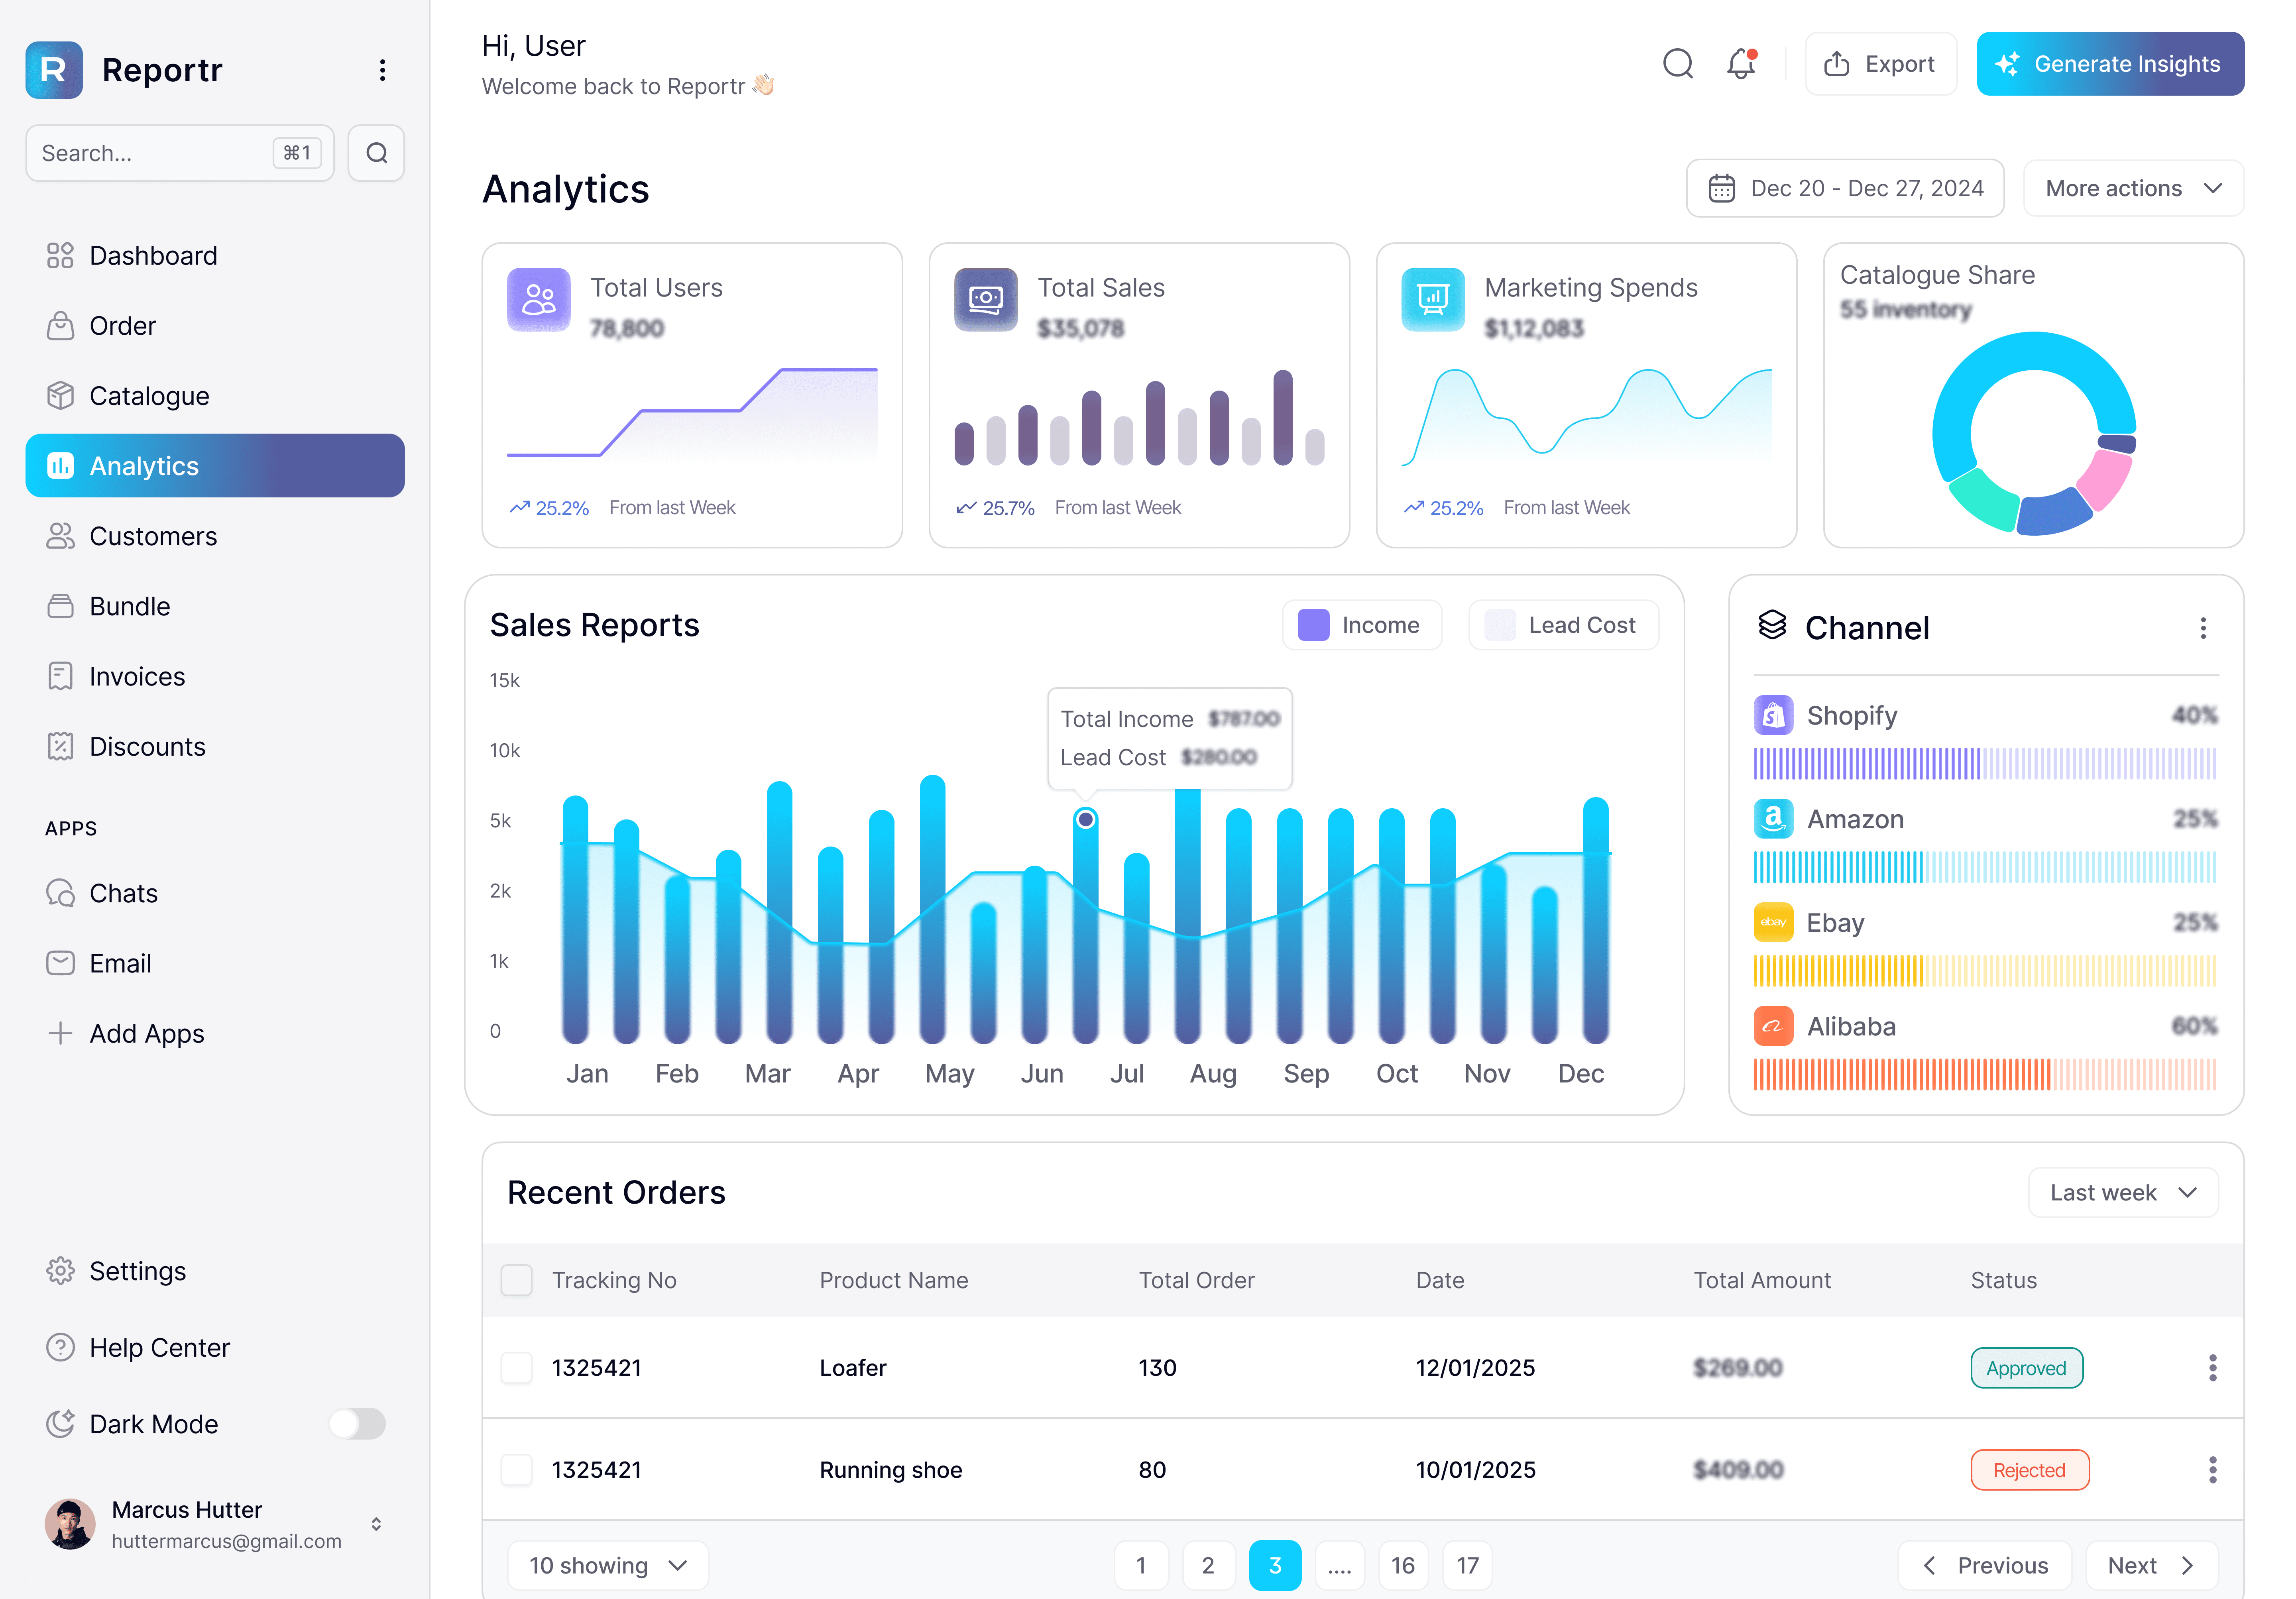Select the Analytics sidebar item
The image size is (2296, 1599).
pos(215,466)
